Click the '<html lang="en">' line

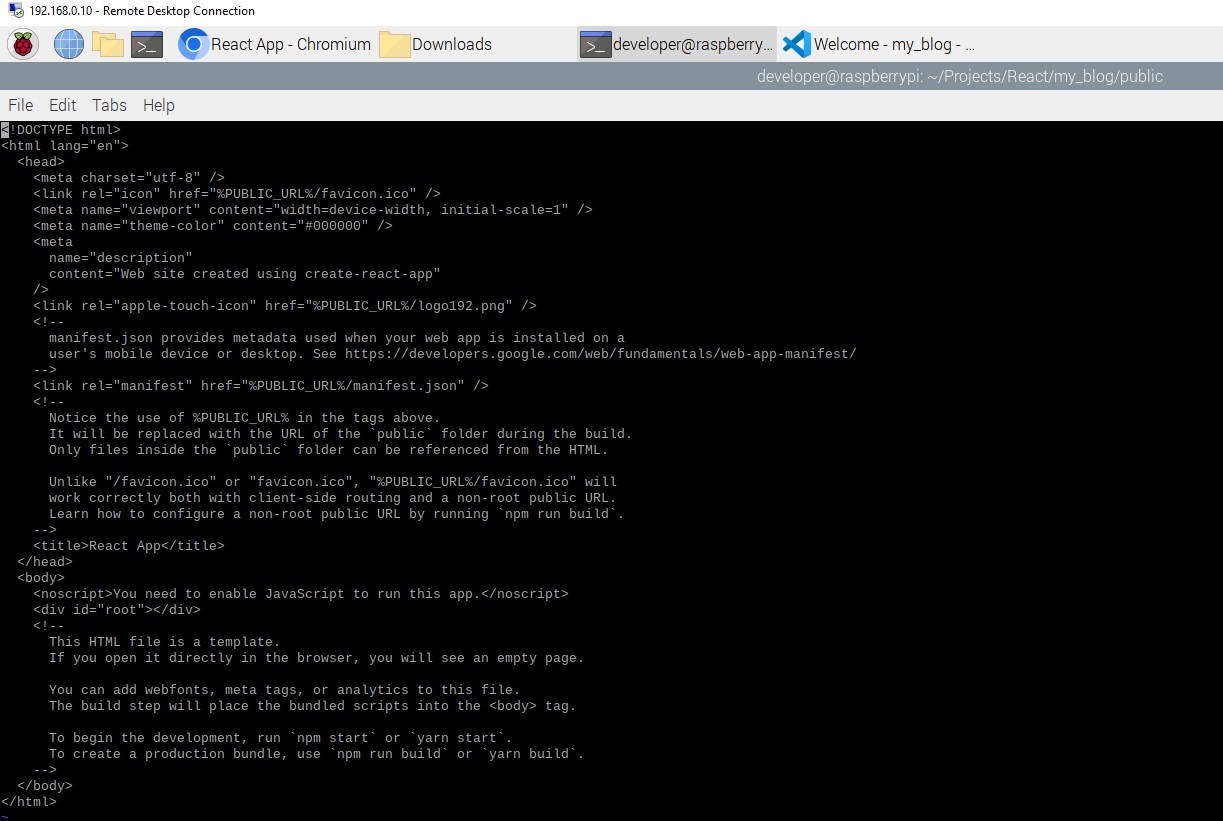pyautogui.click(x=65, y=146)
